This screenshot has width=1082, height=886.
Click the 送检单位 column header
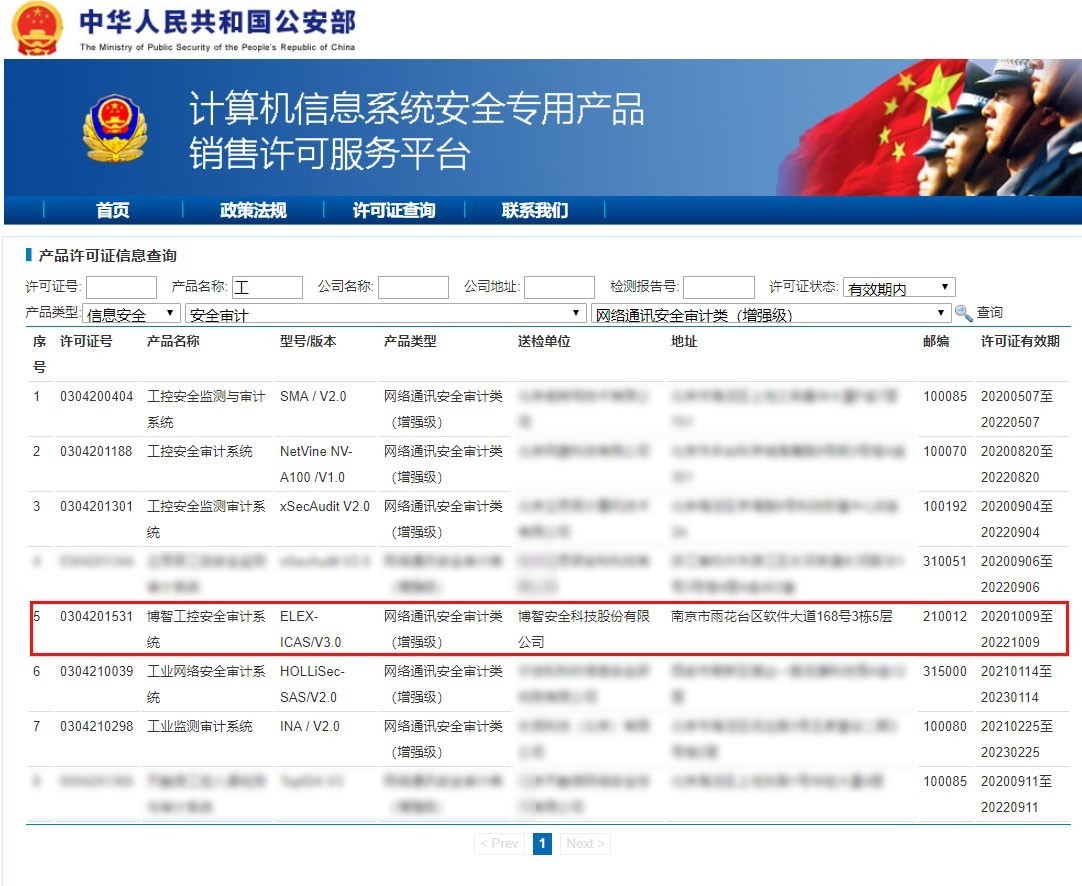pos(544,341)
